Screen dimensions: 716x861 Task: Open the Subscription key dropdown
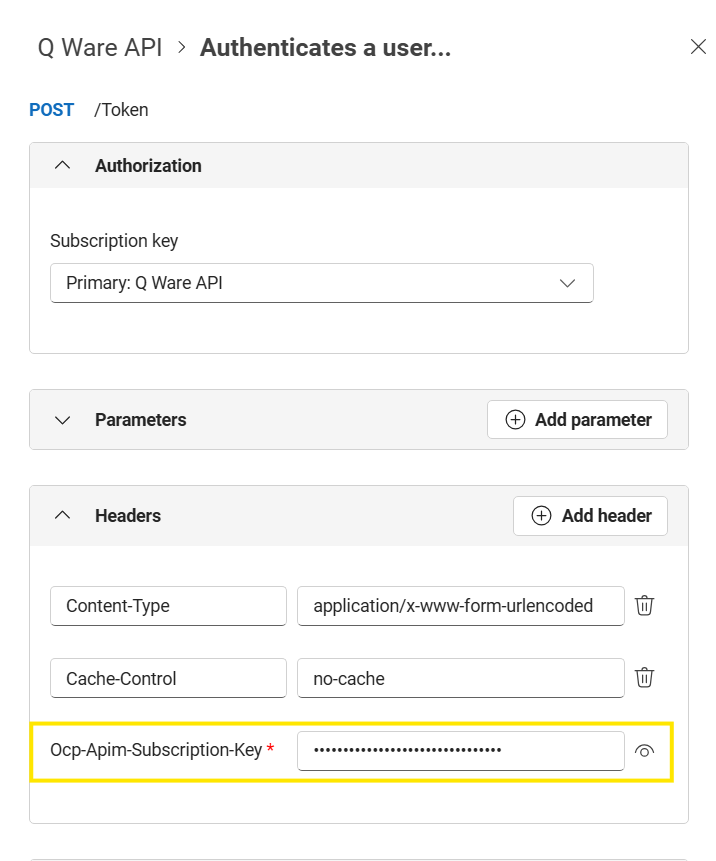(321, 283)
